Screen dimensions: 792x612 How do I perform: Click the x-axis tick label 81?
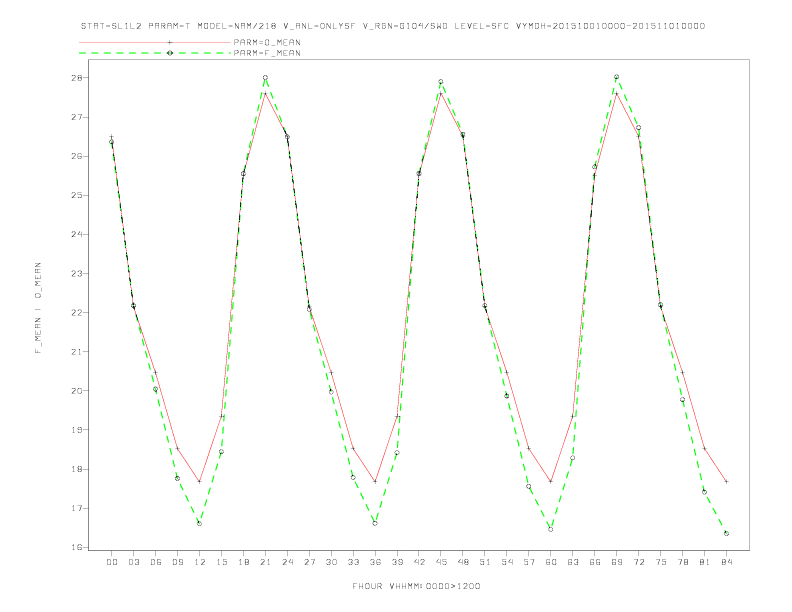coord(705,562)
